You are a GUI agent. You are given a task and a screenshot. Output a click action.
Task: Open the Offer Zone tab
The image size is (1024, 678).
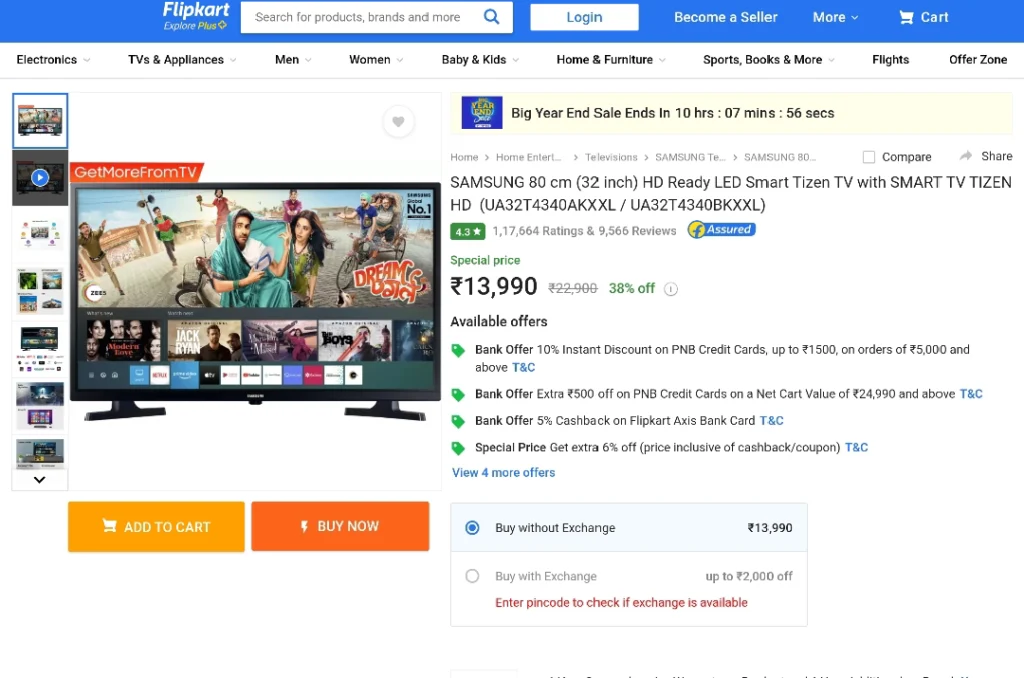click(x=978, y=59)
